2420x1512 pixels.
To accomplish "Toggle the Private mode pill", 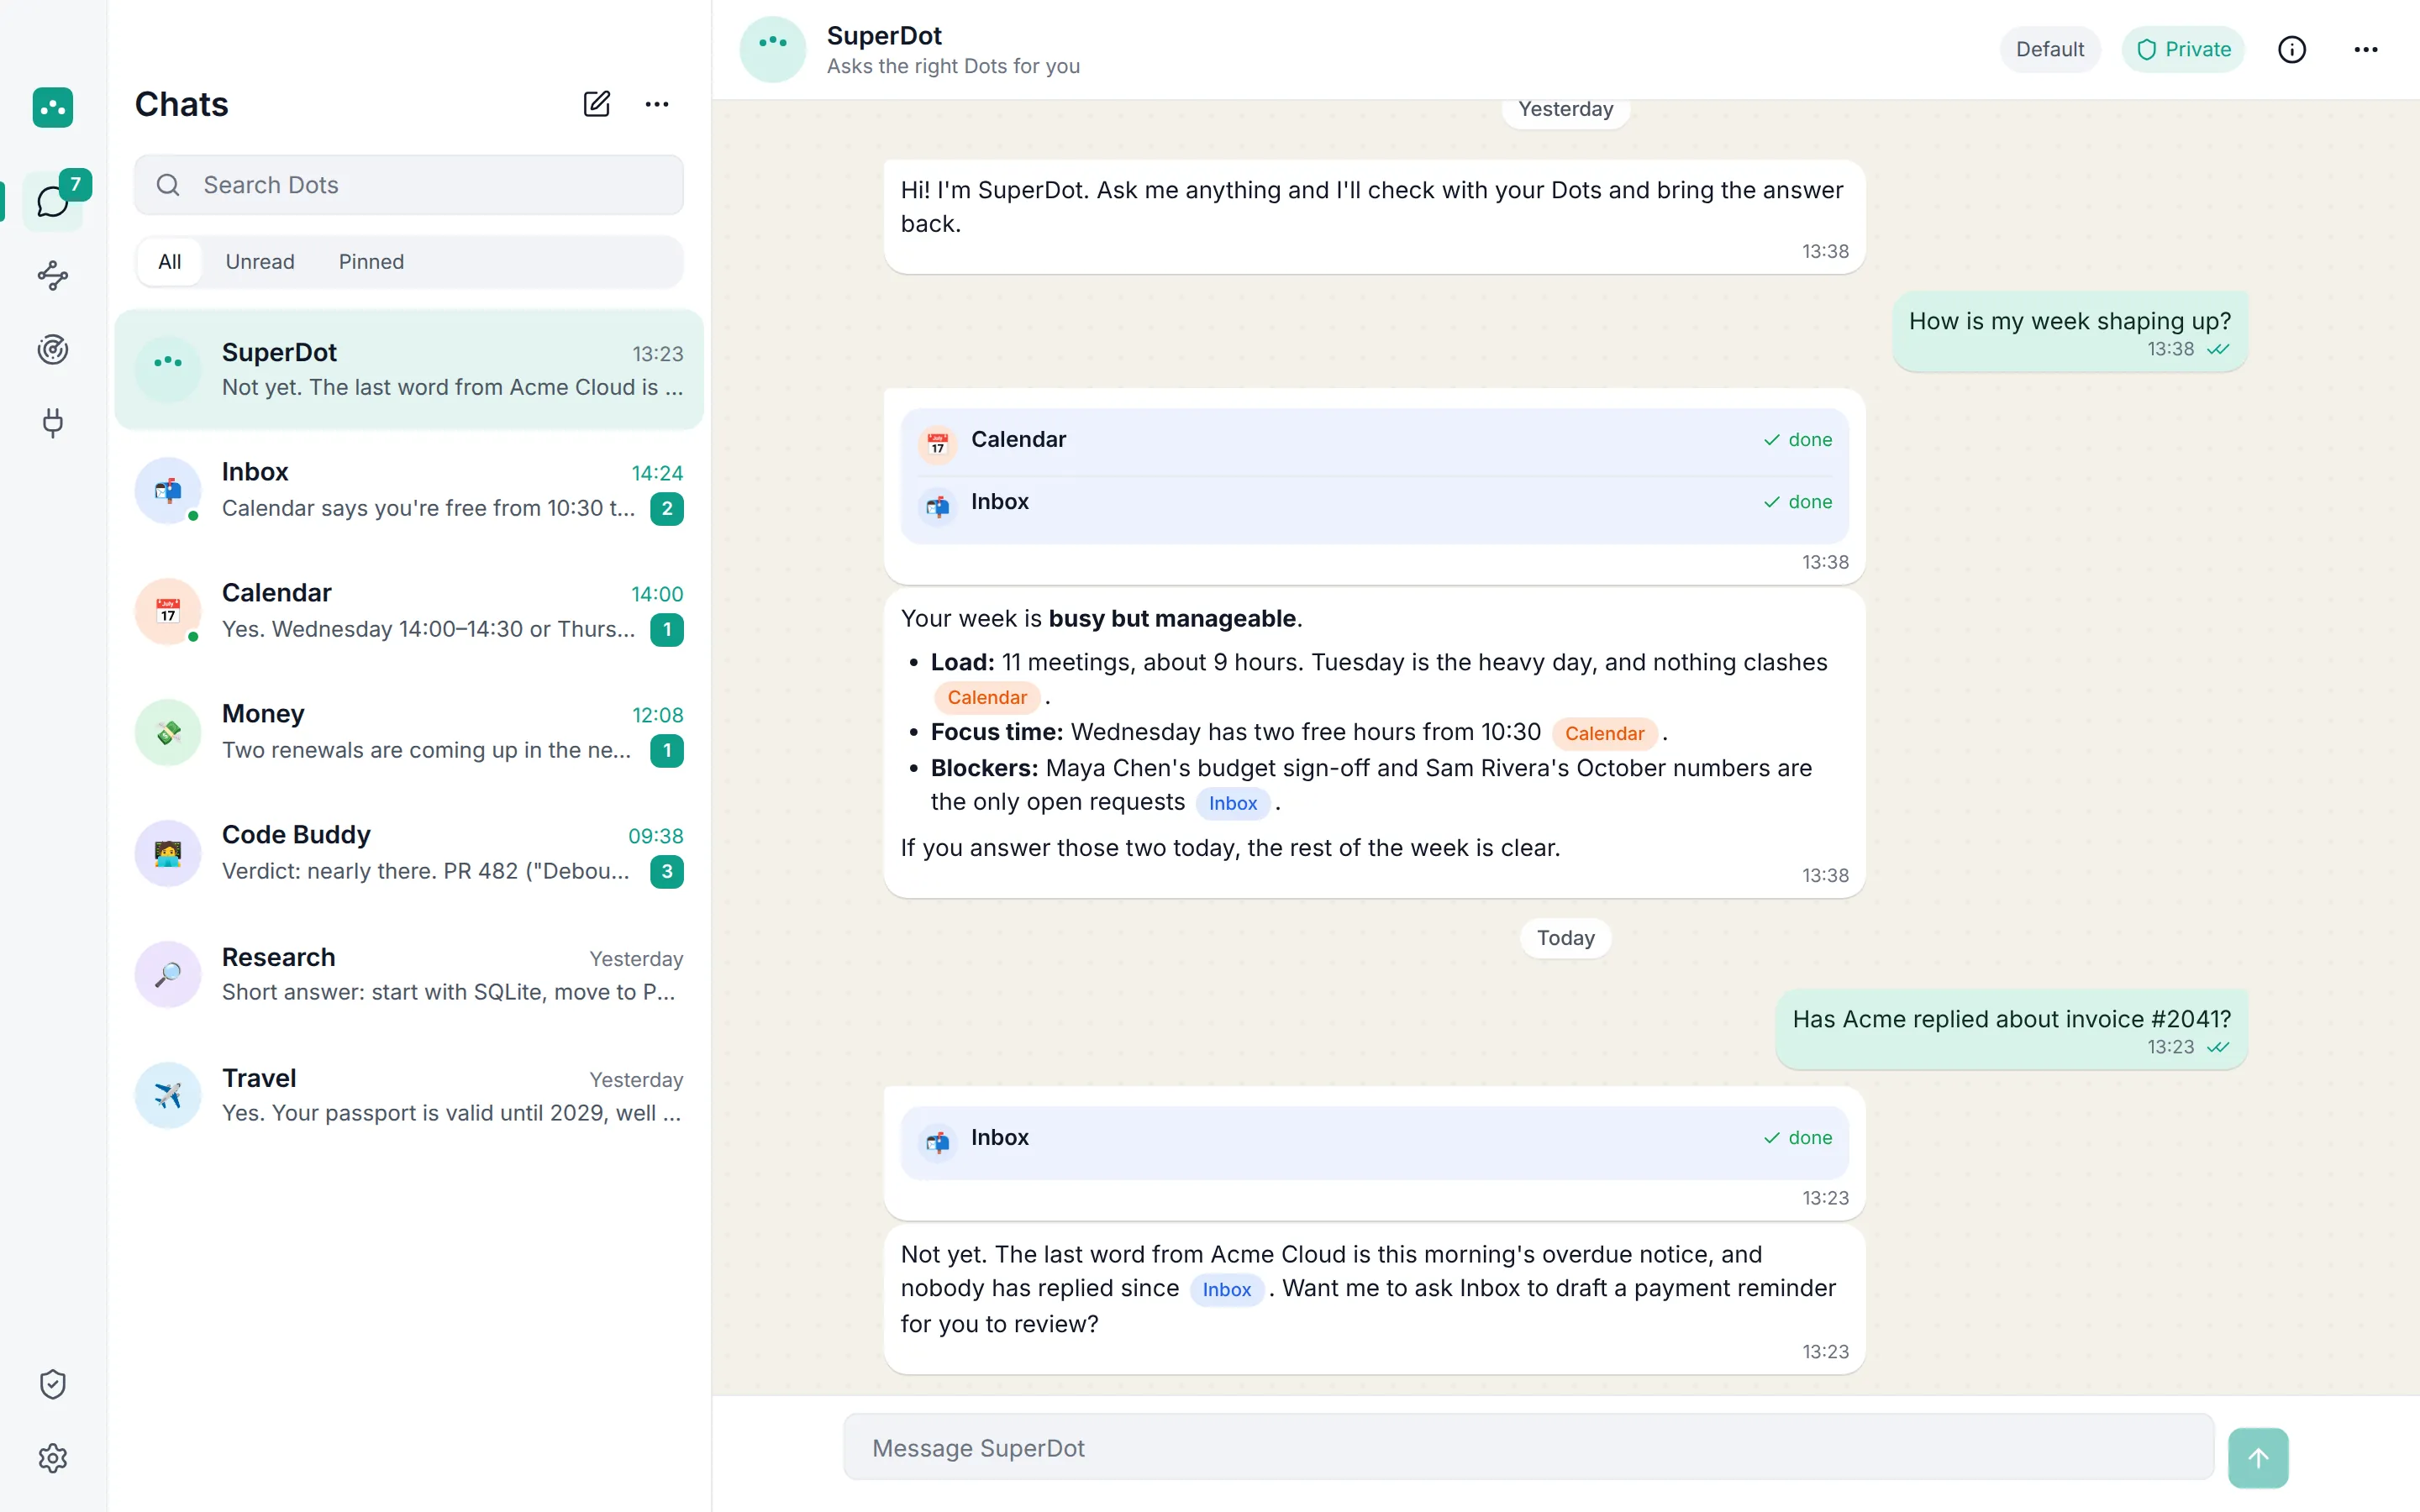I will (x=2183, y=50).
